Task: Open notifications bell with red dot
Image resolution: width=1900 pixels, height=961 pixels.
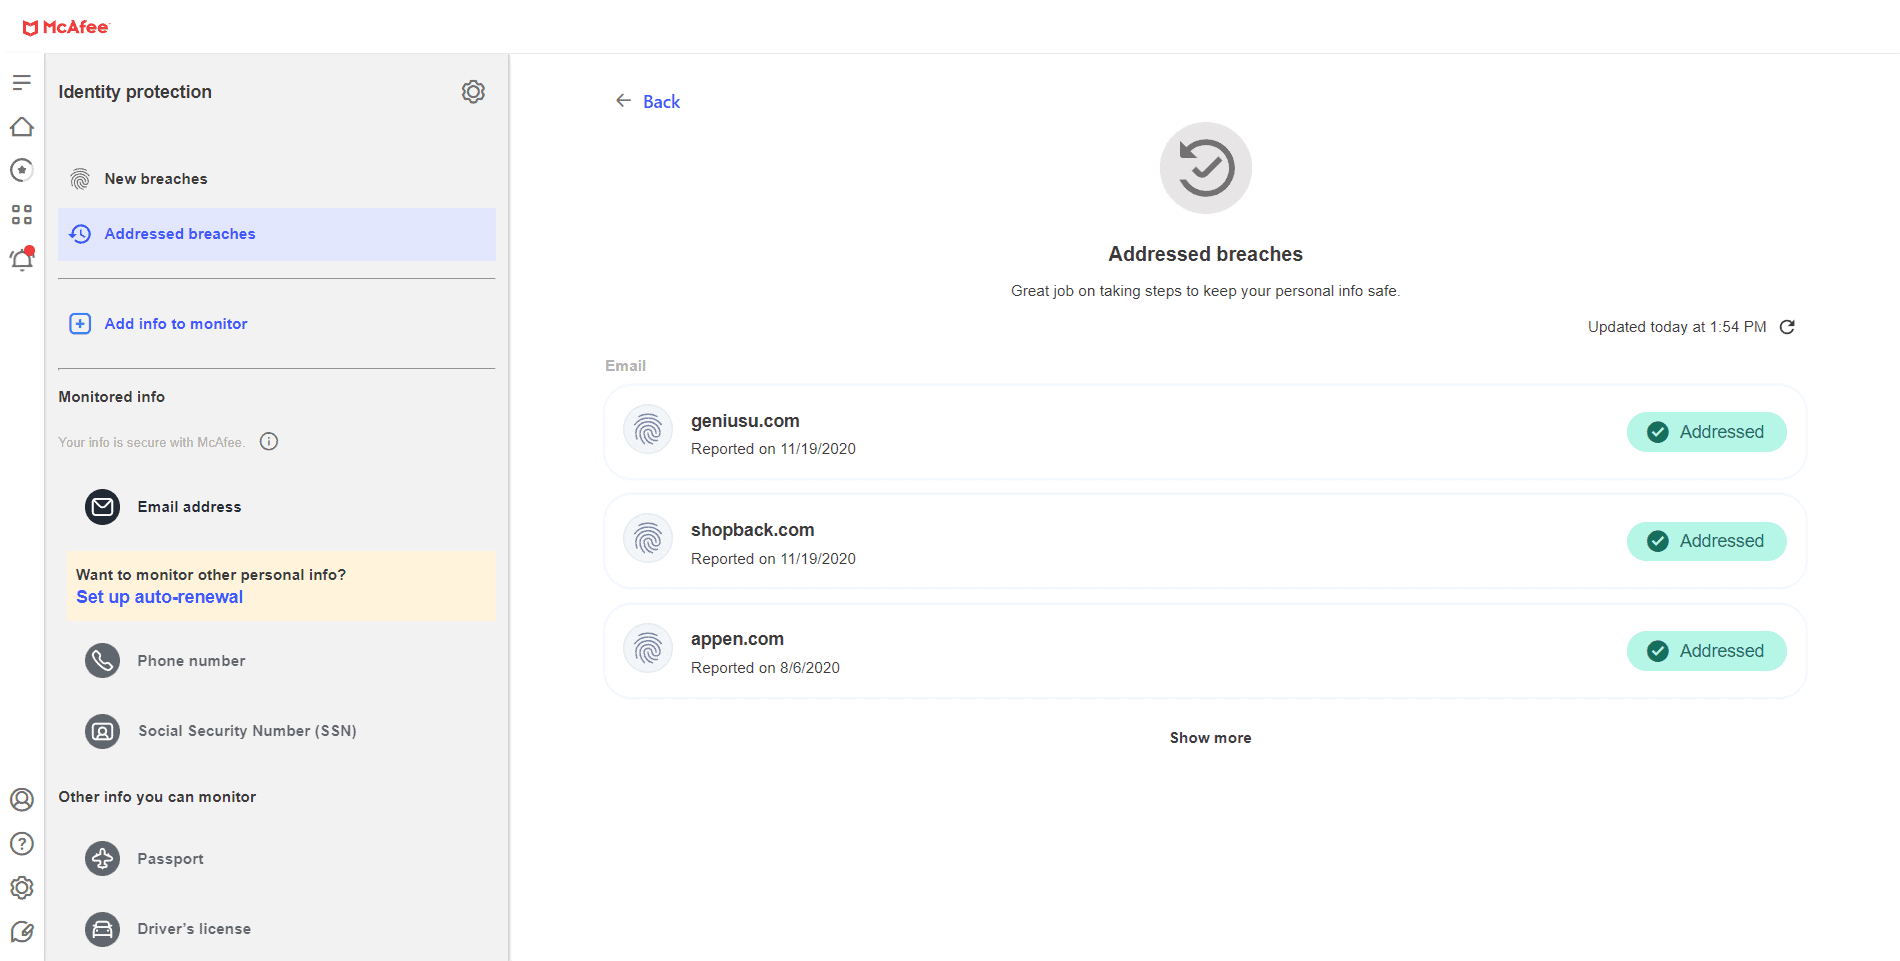Action: coord(22,259)
